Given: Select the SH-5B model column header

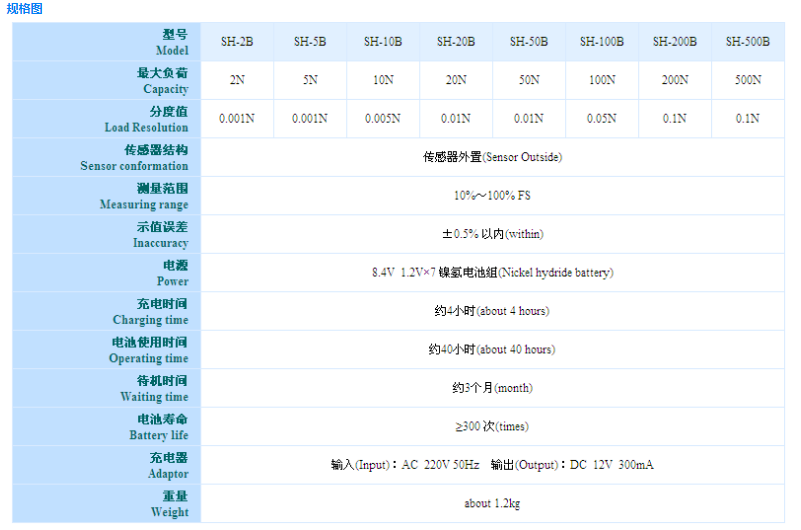Looking at the screenshot, I should click(310, 42).
